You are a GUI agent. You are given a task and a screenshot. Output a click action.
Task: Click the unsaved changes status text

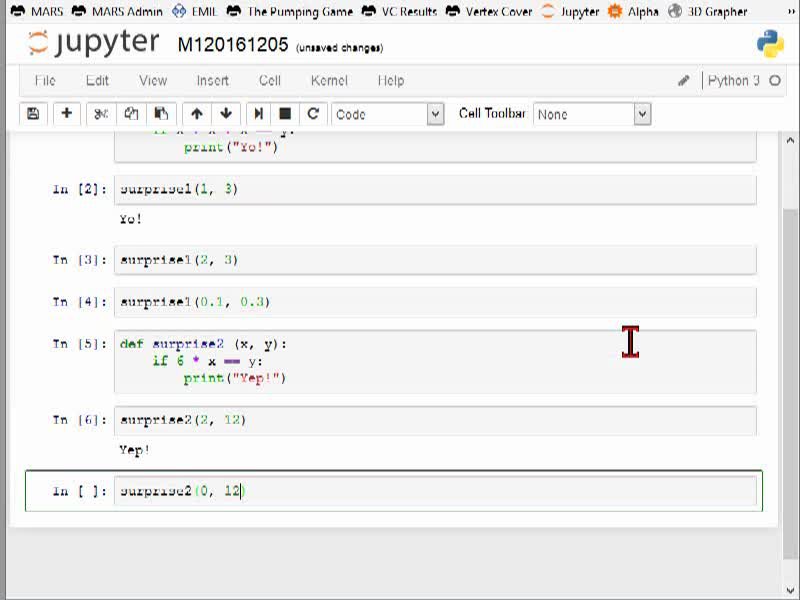pos(339,48)
